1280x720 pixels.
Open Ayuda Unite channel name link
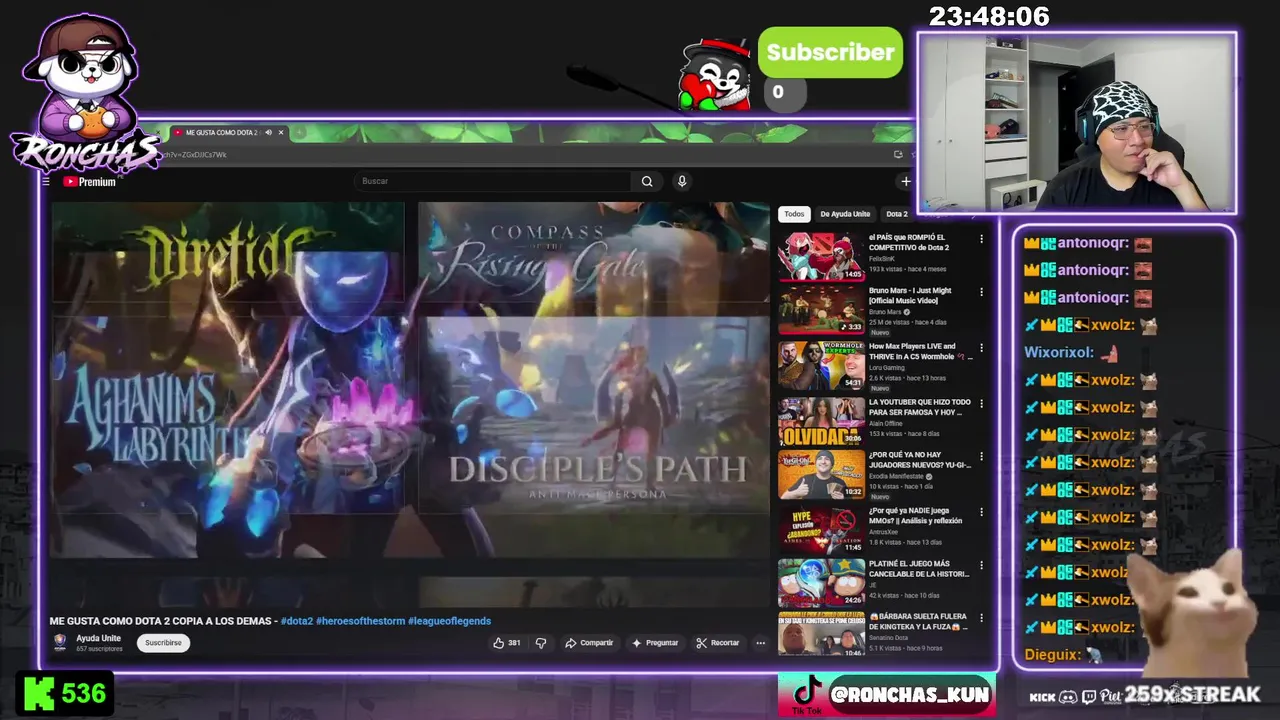click(x=98, y=638)
